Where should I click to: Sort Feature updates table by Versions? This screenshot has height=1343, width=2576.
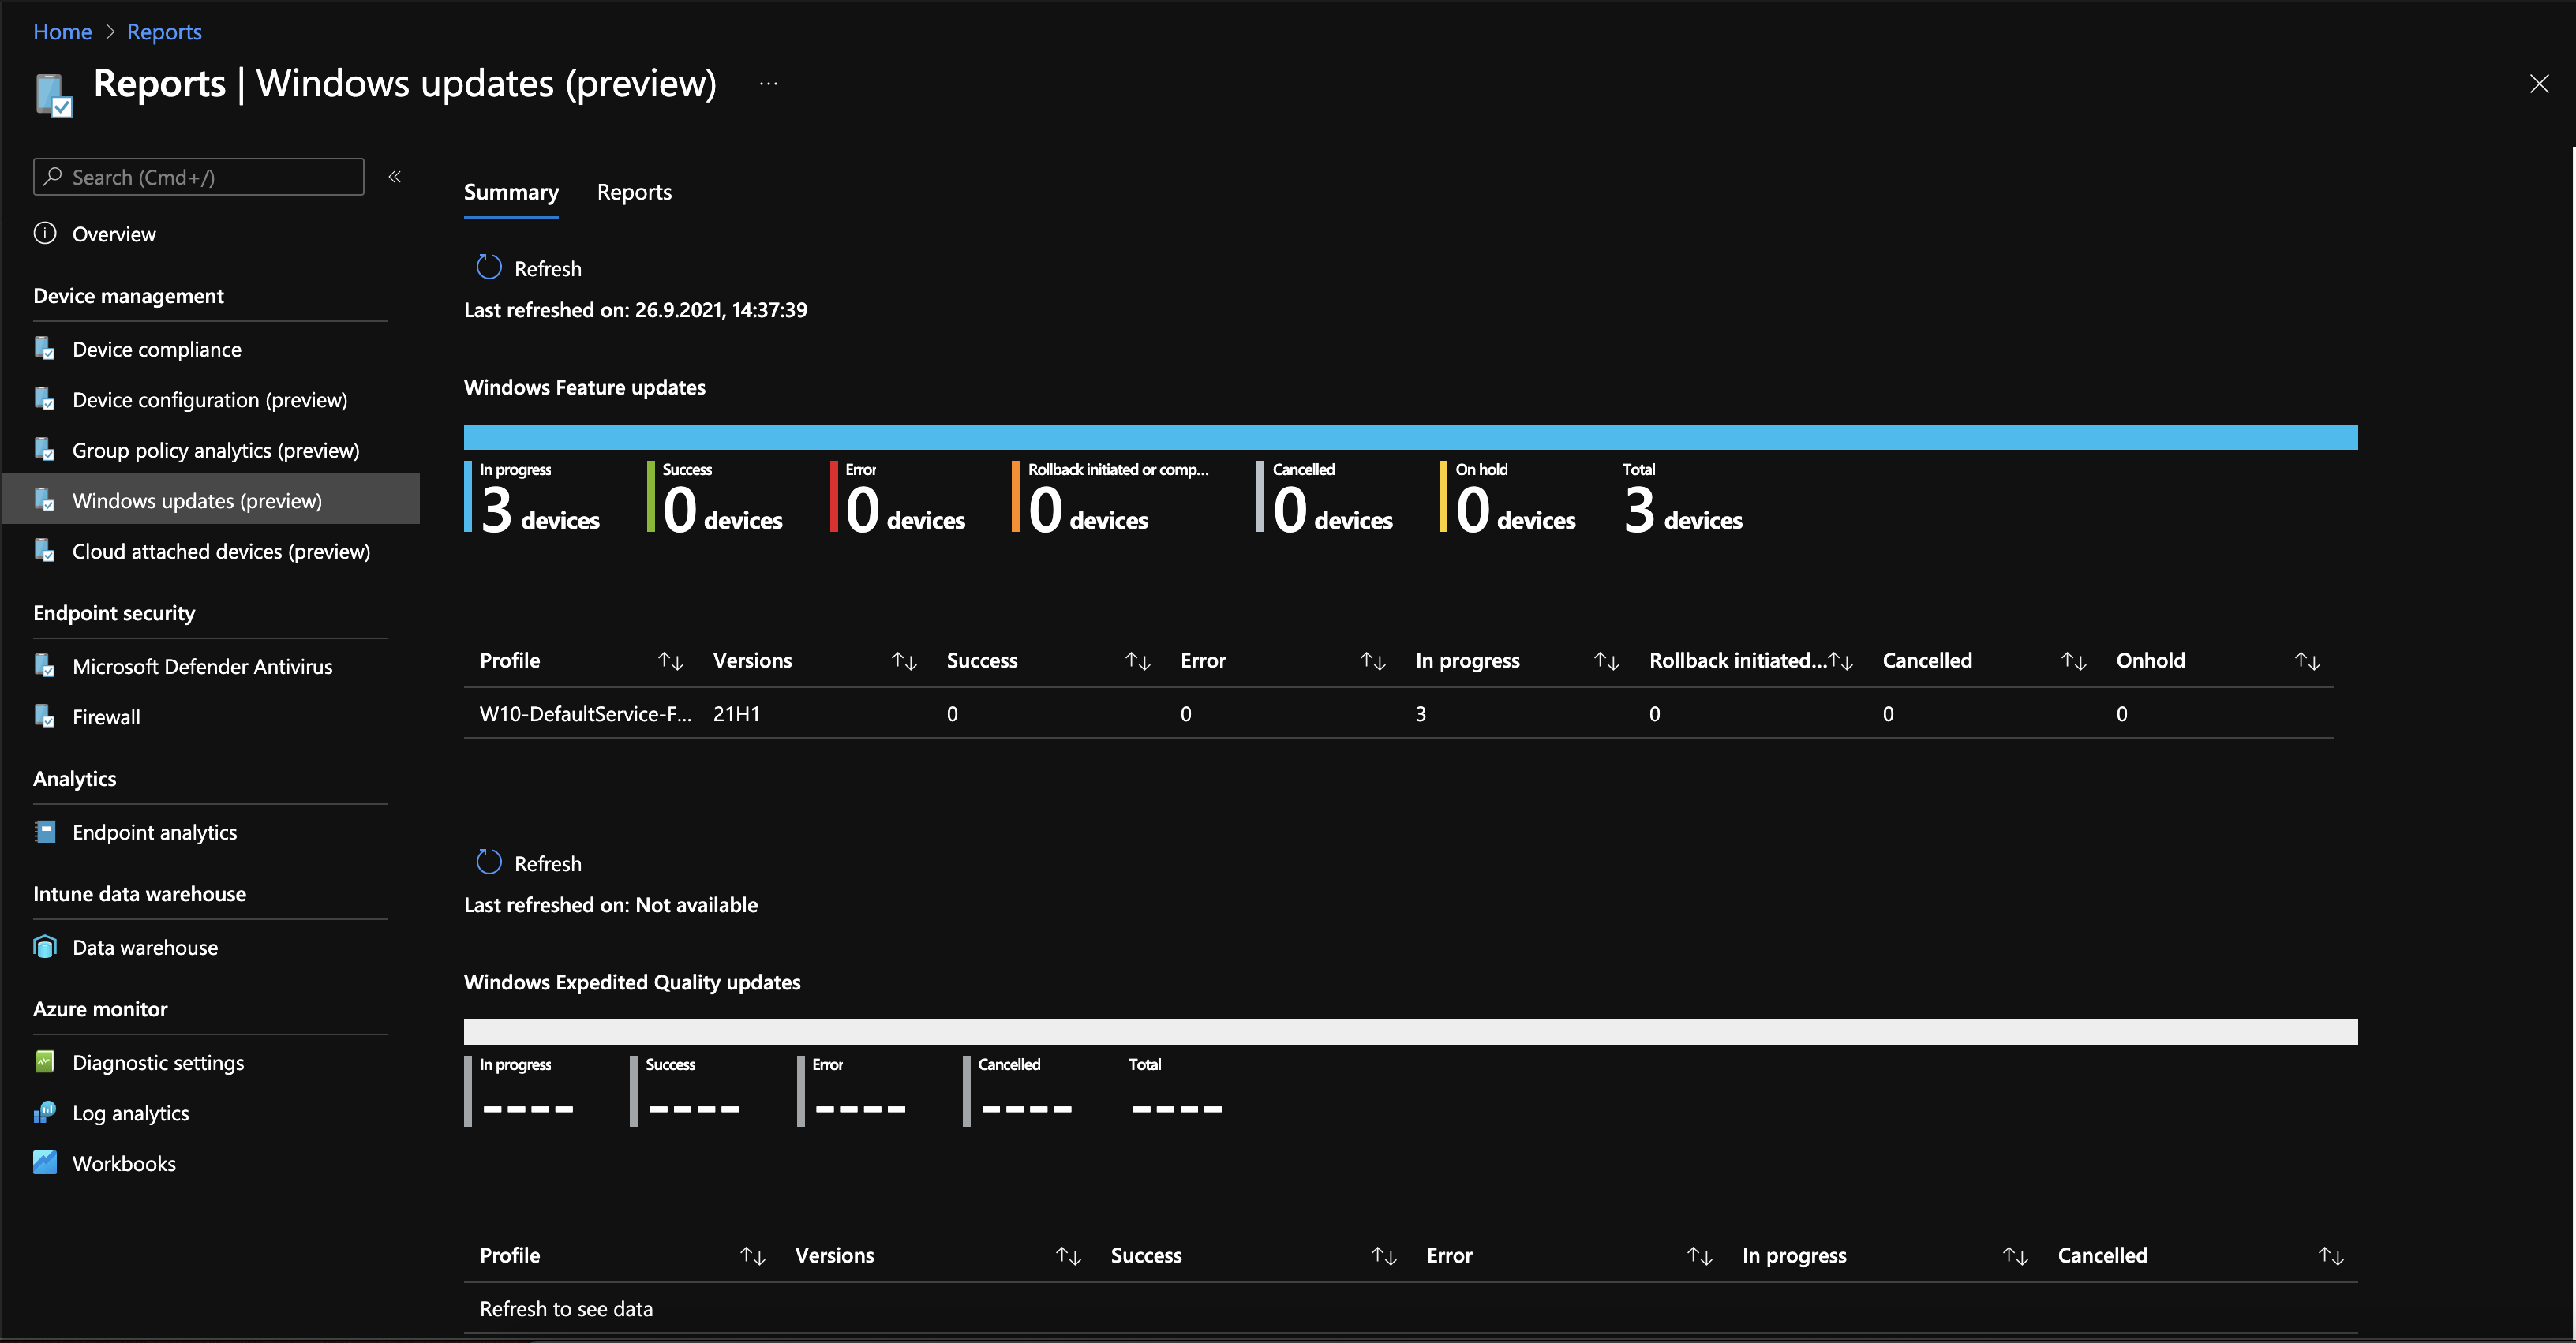(904, 661)
